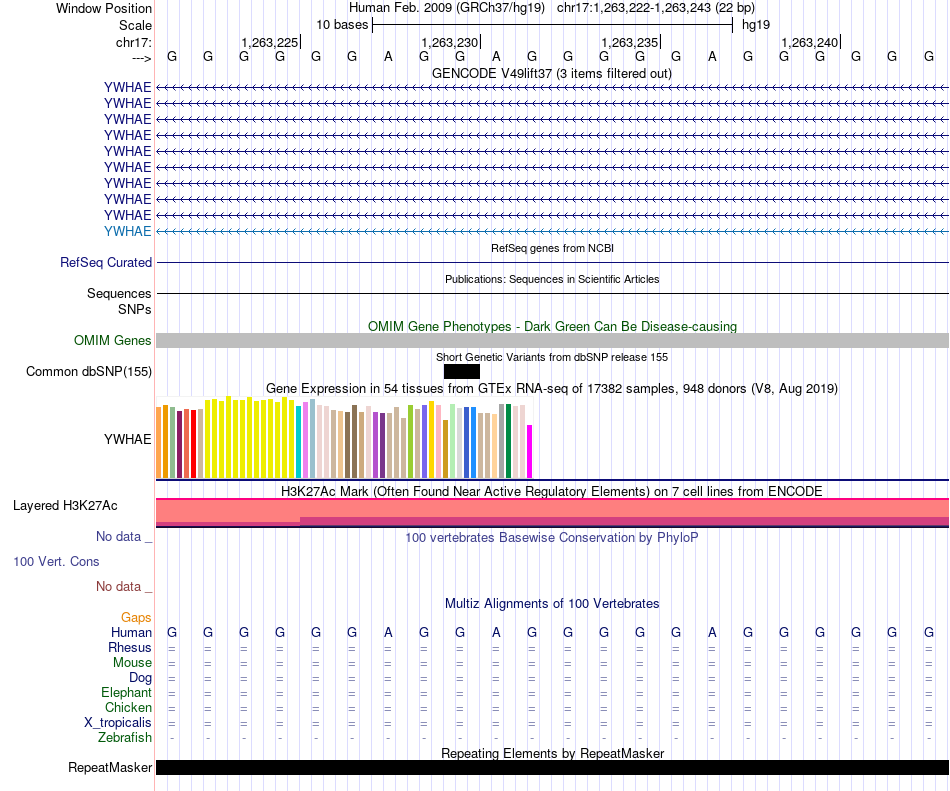Open the OMIM Genes track label
950x791 pixels.
[113, 341]
